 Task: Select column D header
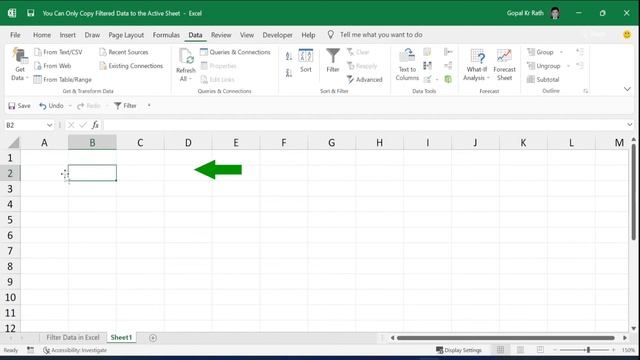[x=188, y=142]
